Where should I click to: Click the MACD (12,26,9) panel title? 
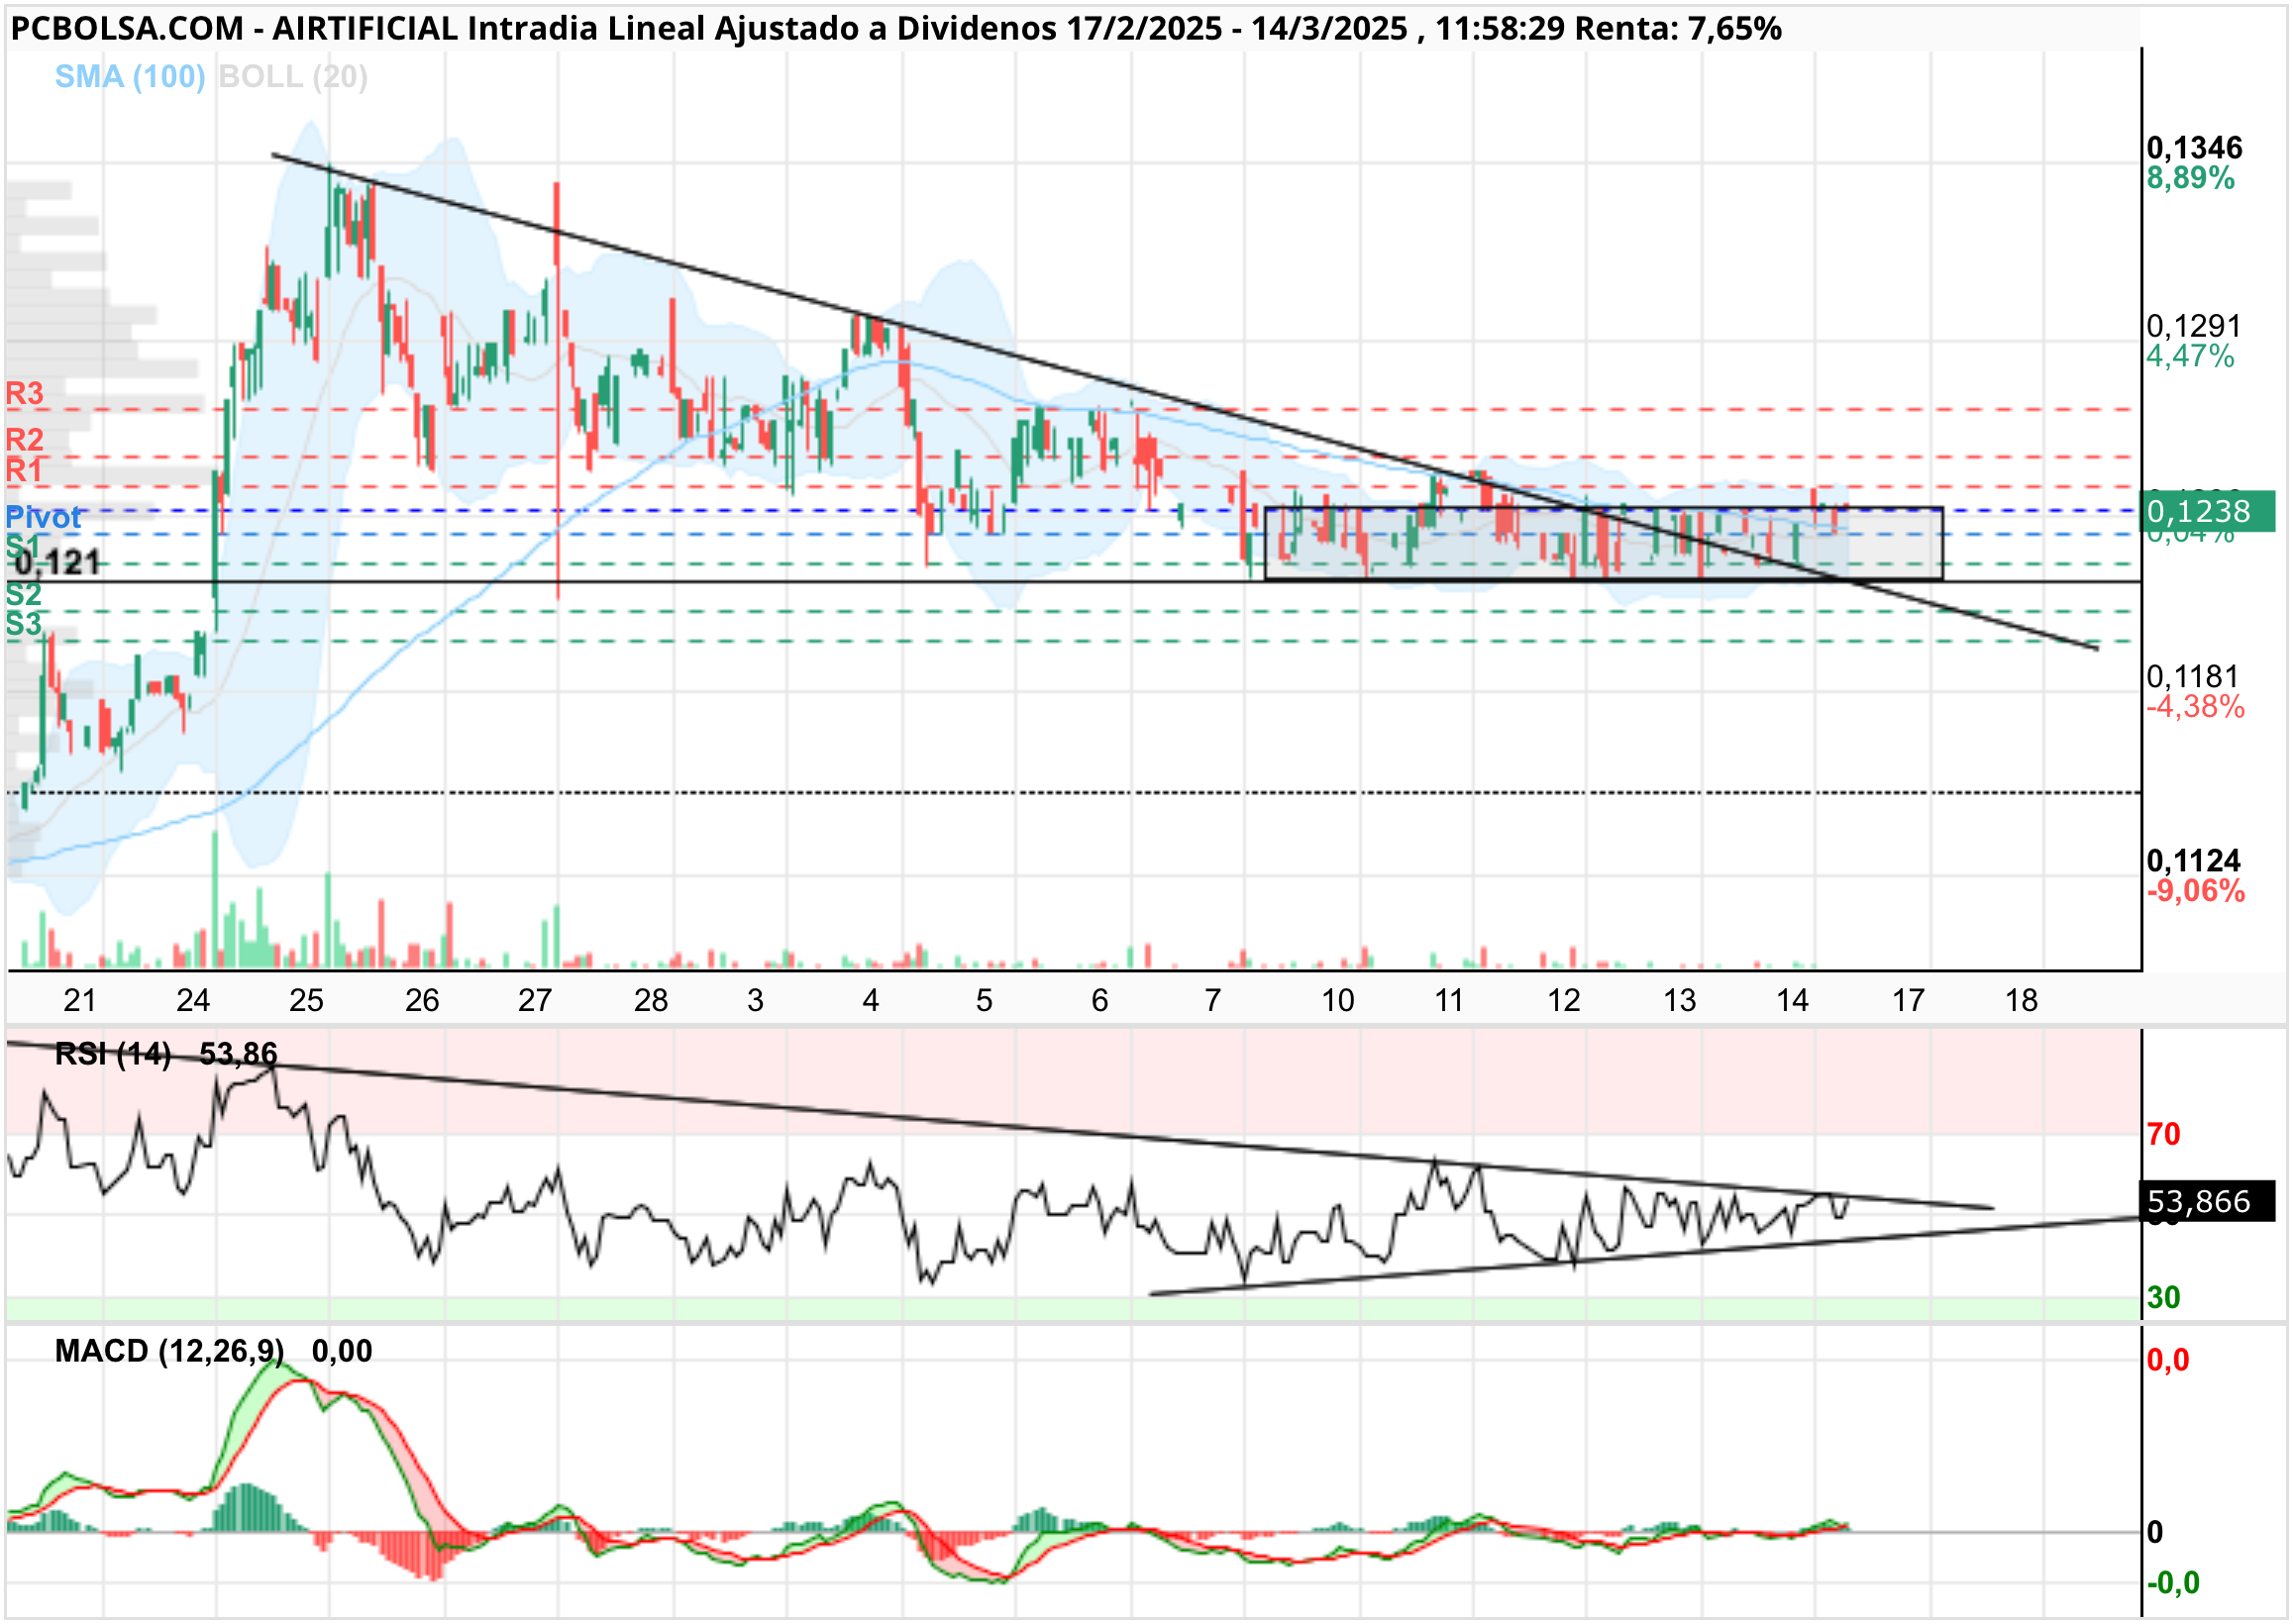point(169,1352)
